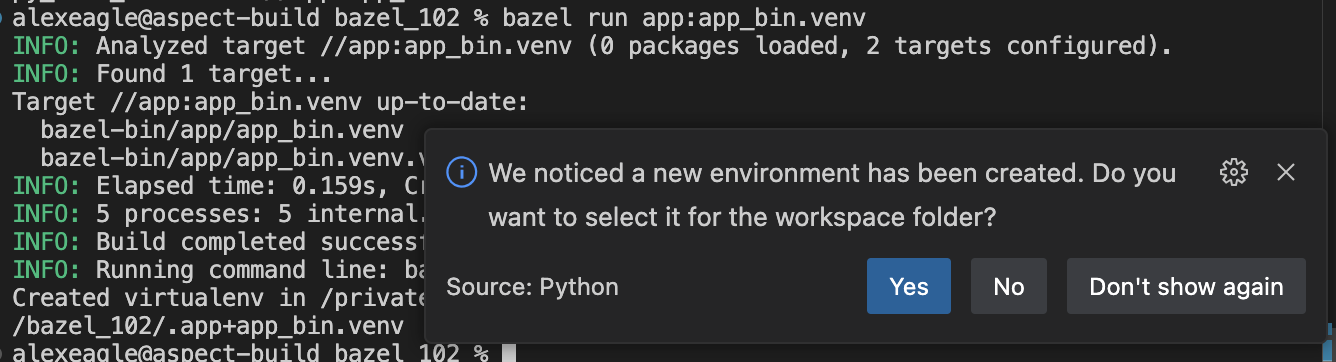Click the blue info icon in notification
This screenshot has width=1336, height=362.
click(461, 172)
